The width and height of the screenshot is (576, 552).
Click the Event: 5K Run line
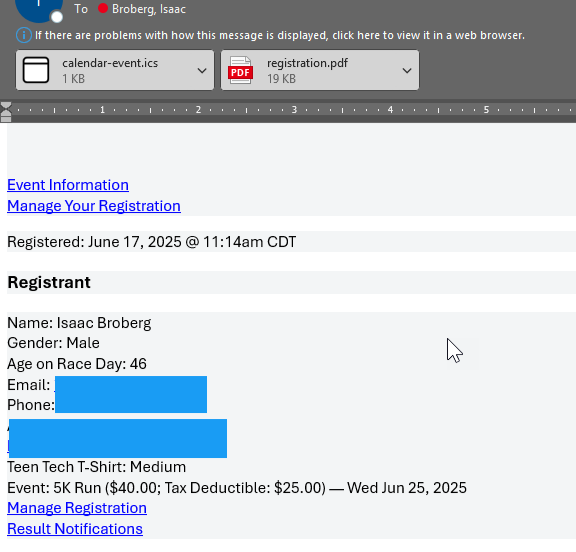(x=237, y=488)
